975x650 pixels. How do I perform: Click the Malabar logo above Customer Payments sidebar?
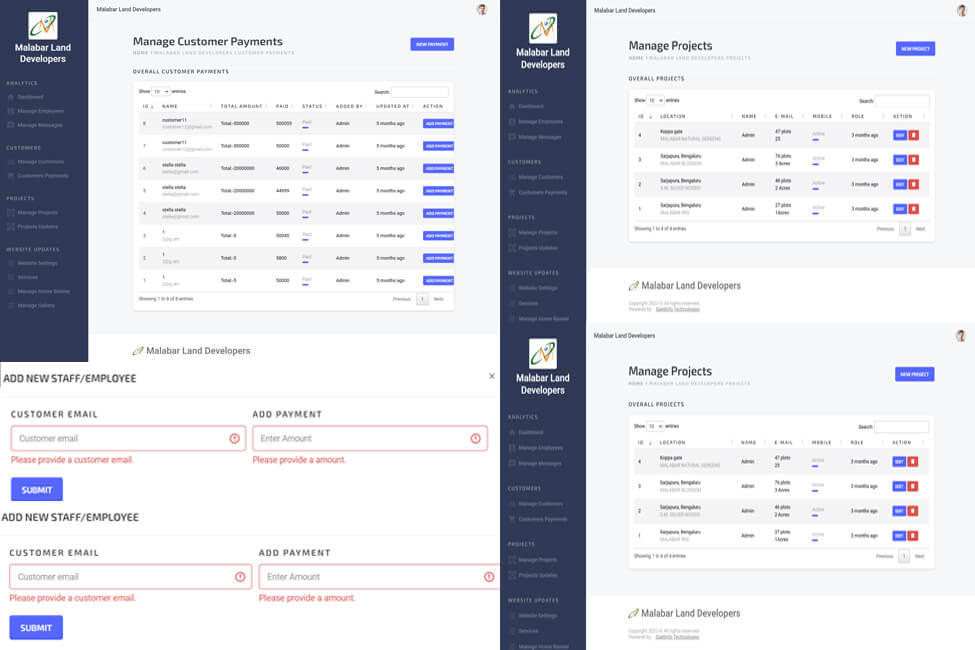coord(43,26)
